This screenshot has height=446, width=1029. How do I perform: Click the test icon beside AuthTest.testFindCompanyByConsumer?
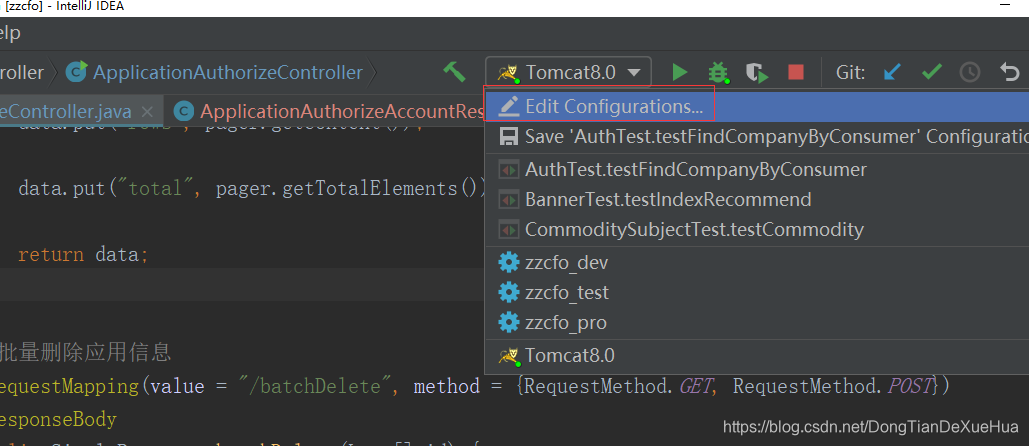tap(509, 170)
